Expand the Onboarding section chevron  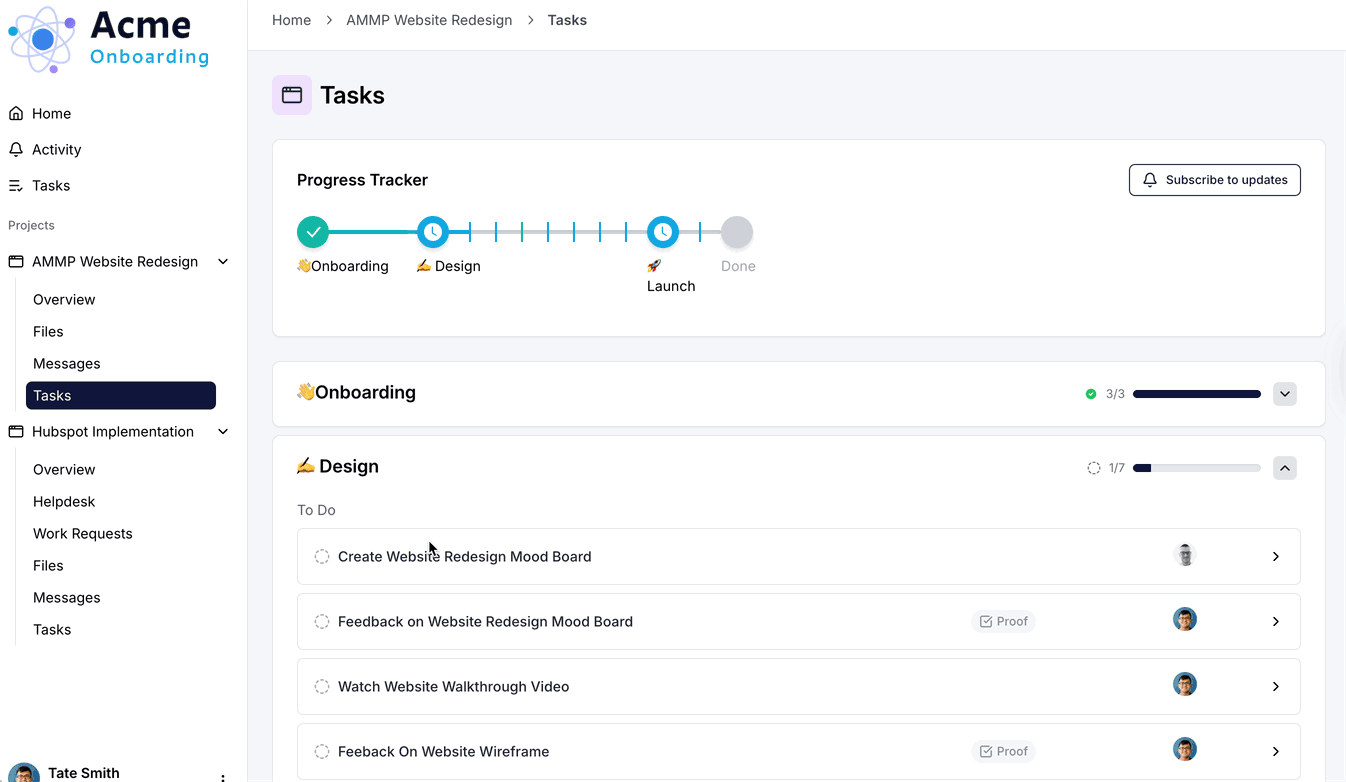[1285, 394]
